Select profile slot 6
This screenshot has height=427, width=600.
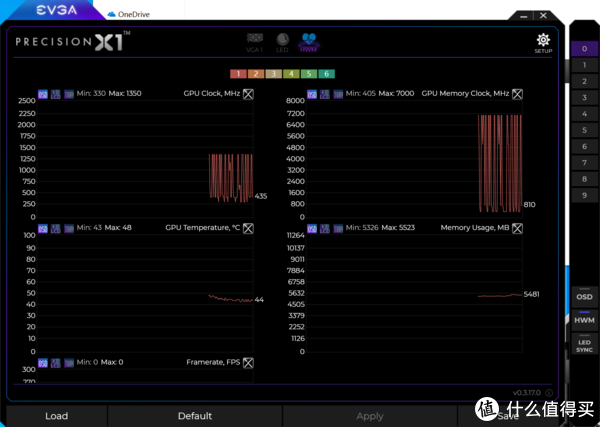(584, 147)
